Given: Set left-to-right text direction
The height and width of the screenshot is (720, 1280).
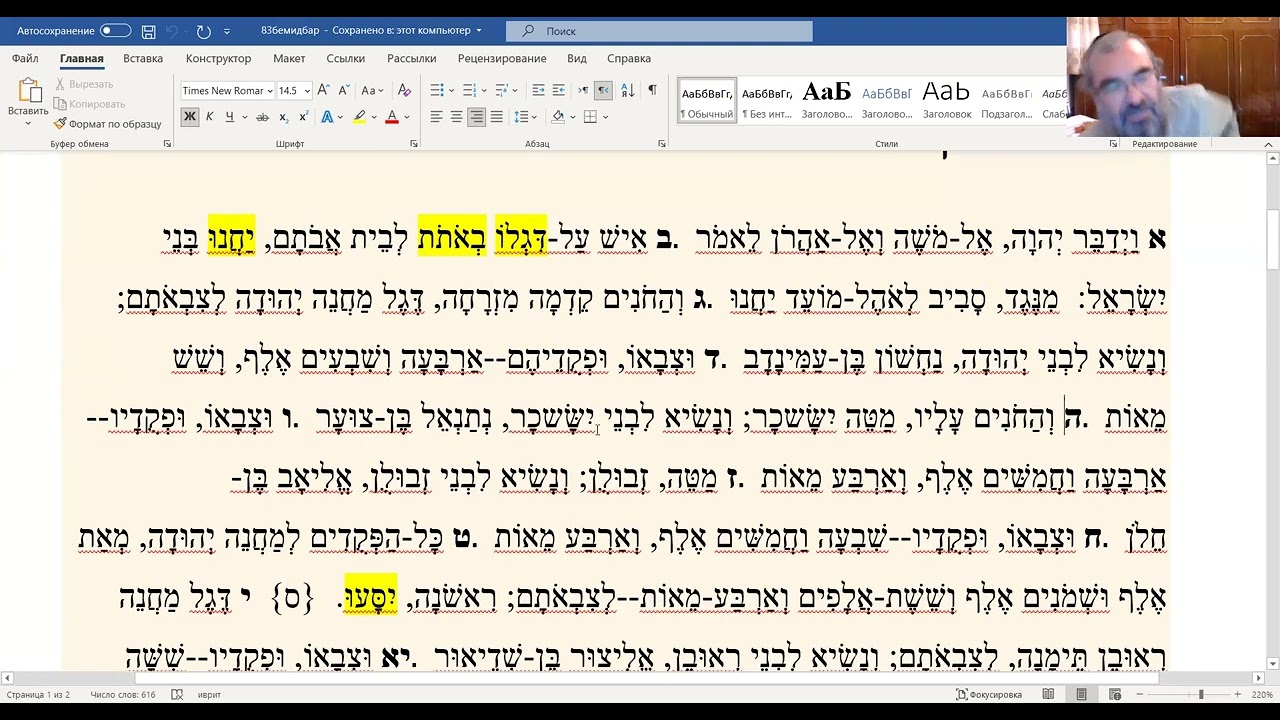Looking at the screenshot, I should pos(583,90).
